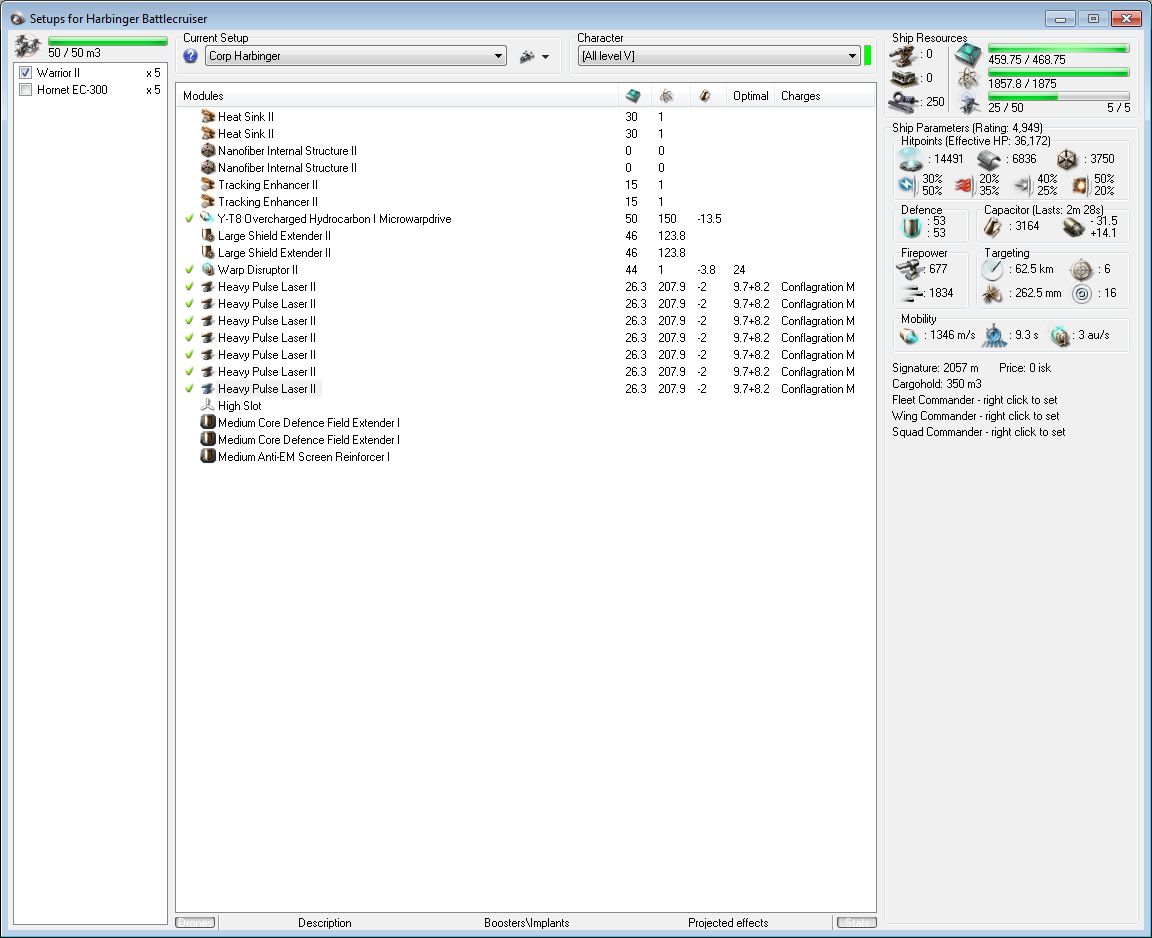Click the structure hitpoints icon showing 3750
The height and width of the screenshot is (938, 1152).
click(1067, 159)
